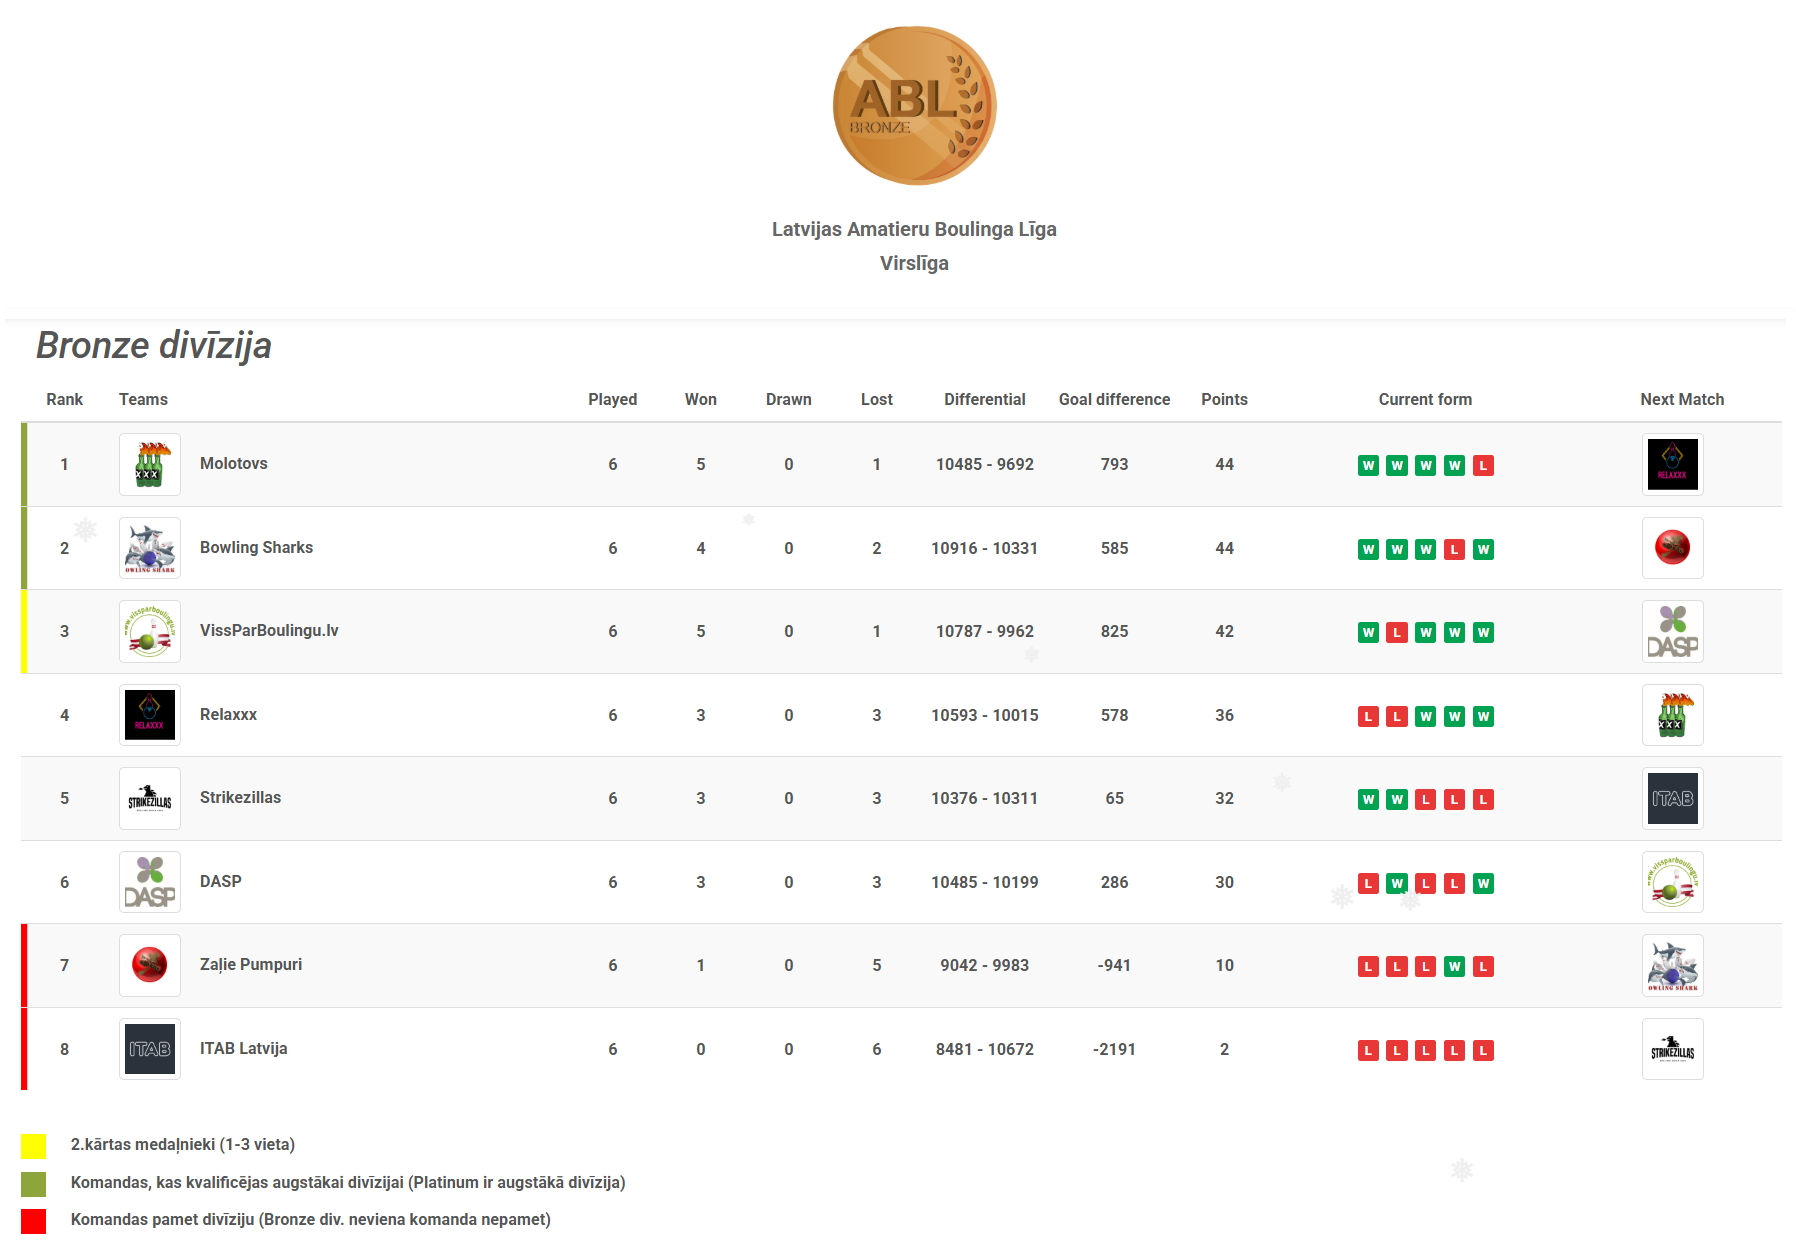The height and width of the screenshot is (1251, 1796).
Task: Select the Goal difference column header
Action: pyautogui.click(x=1114, y=399)
